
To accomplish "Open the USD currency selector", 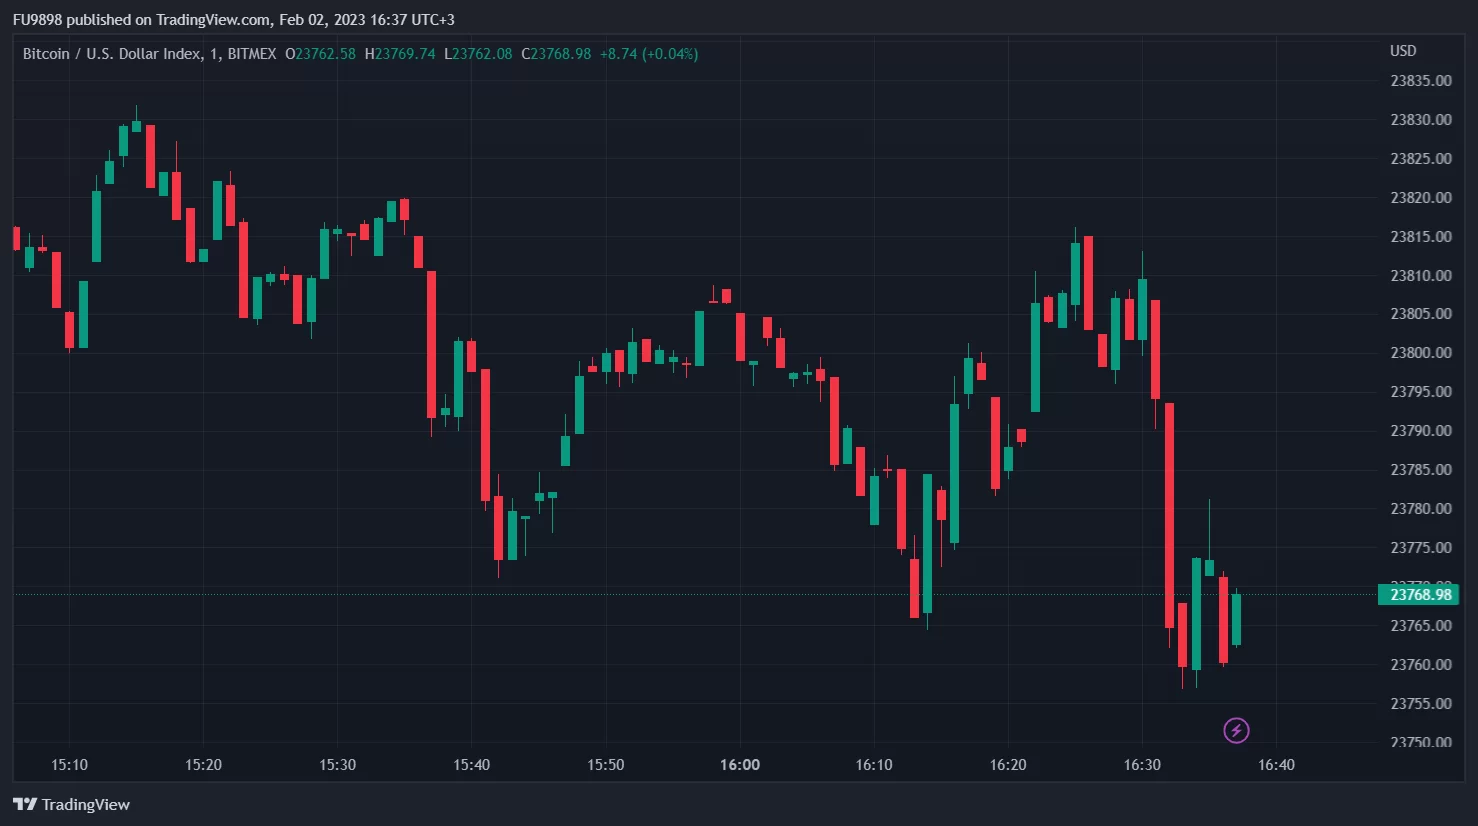I will tap(1403, 51).
